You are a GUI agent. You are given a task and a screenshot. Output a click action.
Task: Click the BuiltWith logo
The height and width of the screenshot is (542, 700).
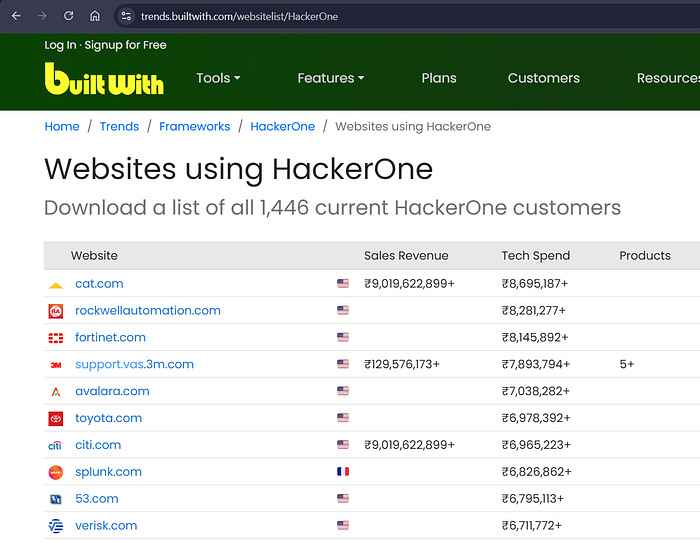tap(104, 79)
